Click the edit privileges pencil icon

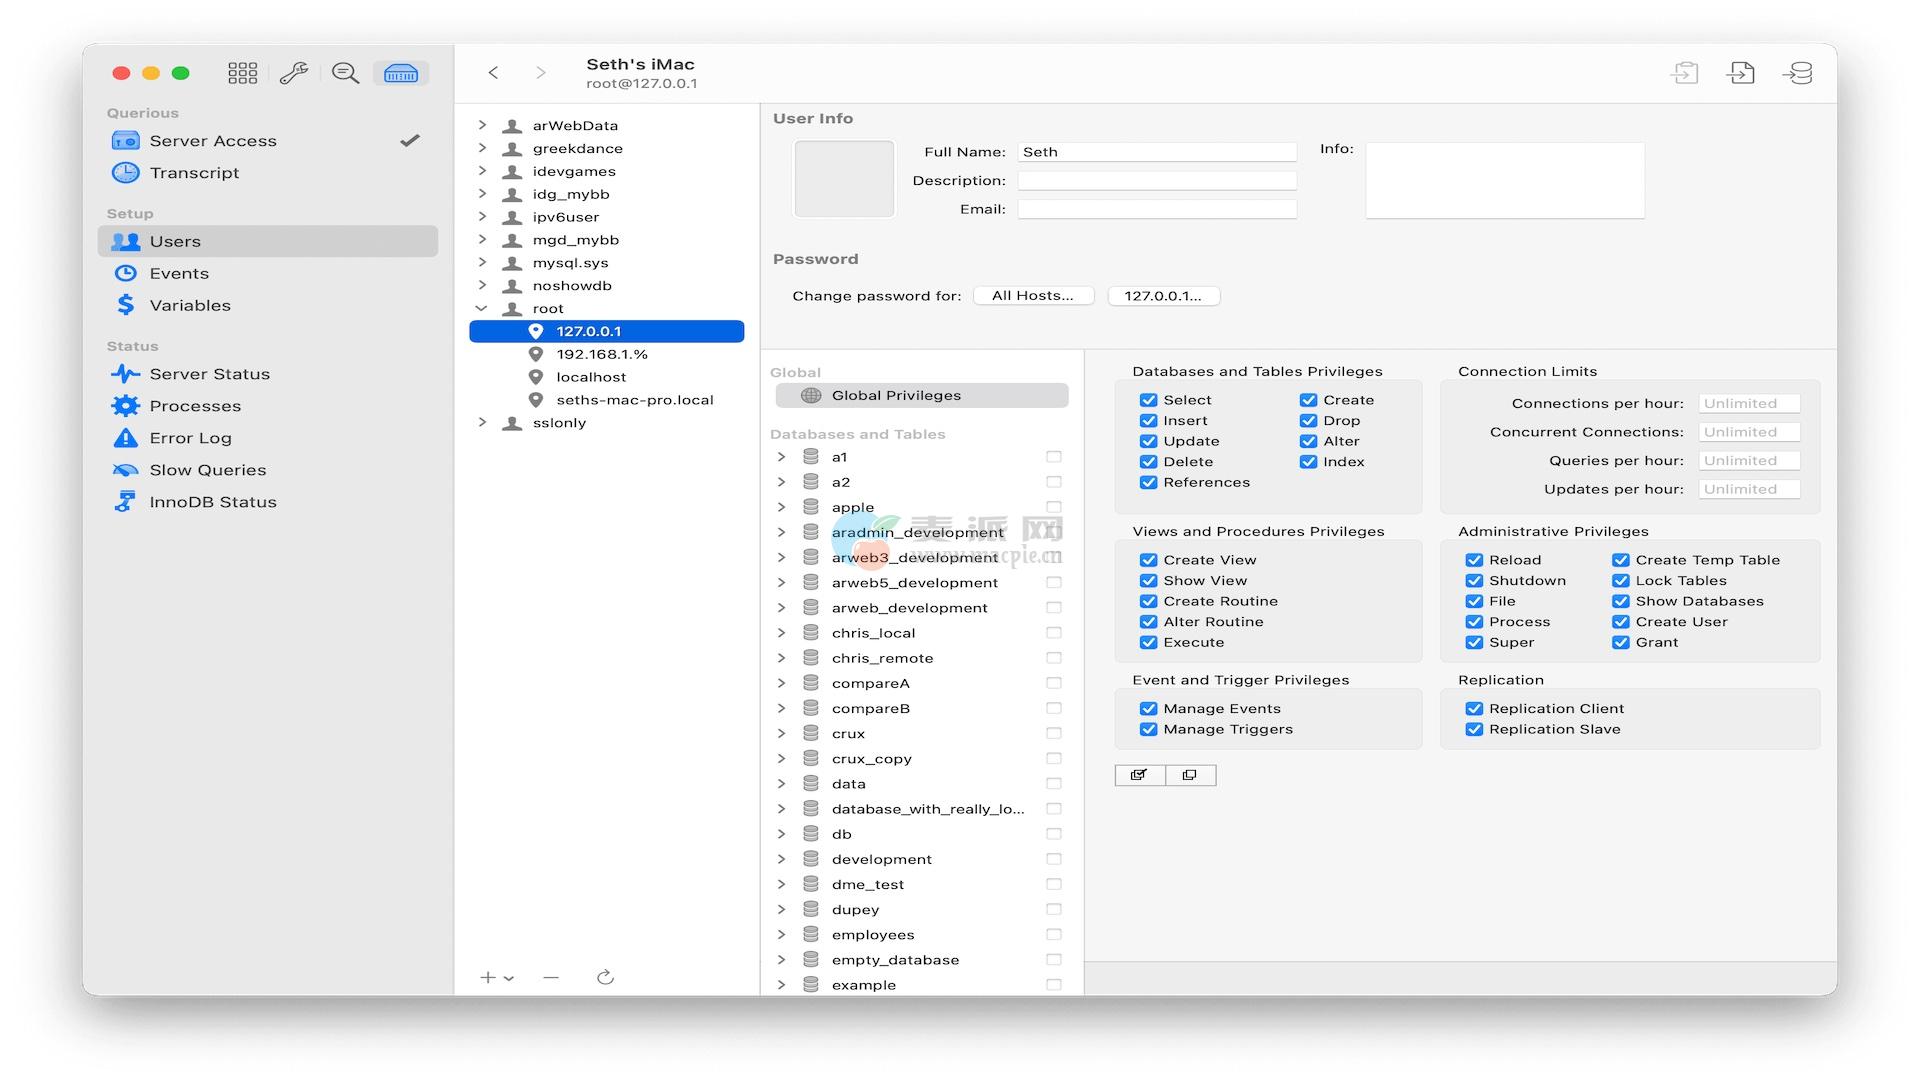[1139, 775]
